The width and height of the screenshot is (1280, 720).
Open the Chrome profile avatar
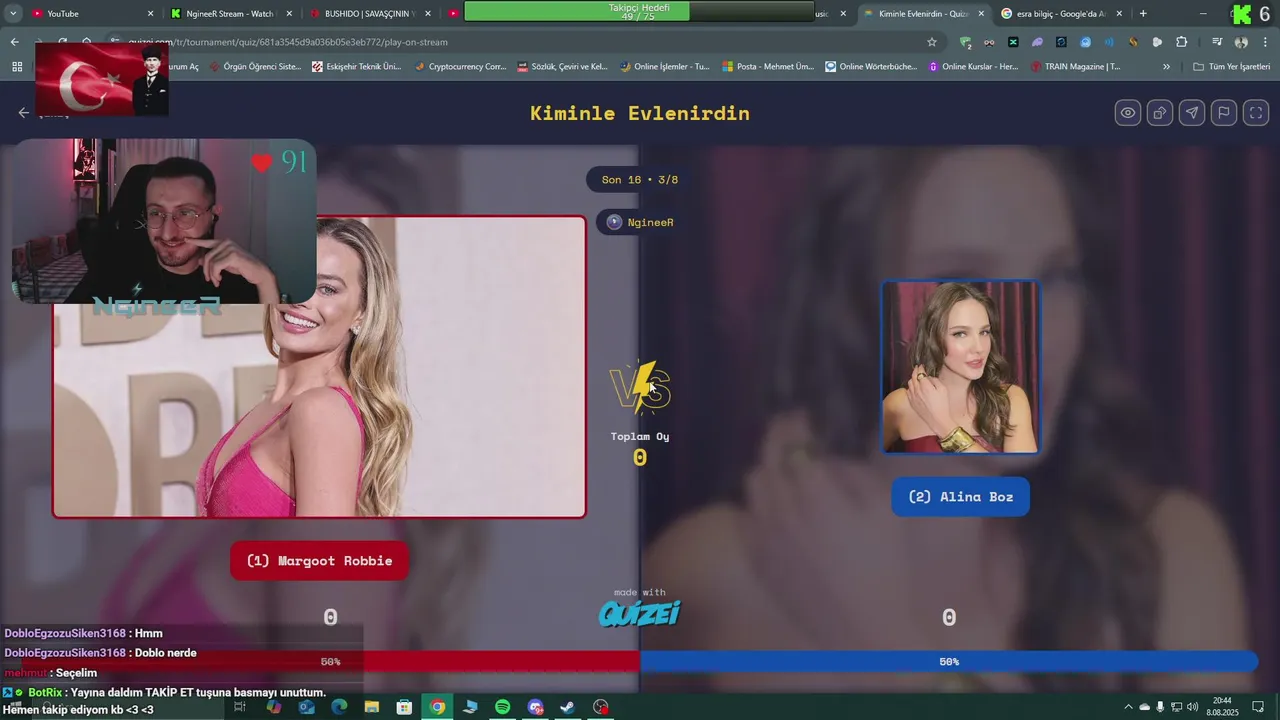1241,42
